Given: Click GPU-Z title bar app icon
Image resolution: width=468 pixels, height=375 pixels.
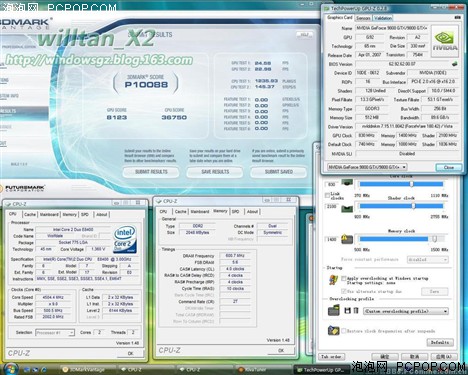Looking at the screenshot, I should tap(327, 9).
